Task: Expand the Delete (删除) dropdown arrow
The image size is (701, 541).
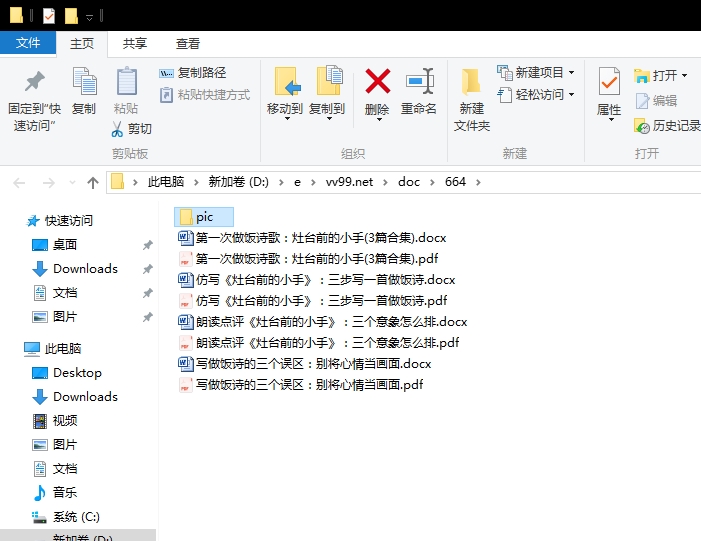Action: click(379, 119)
